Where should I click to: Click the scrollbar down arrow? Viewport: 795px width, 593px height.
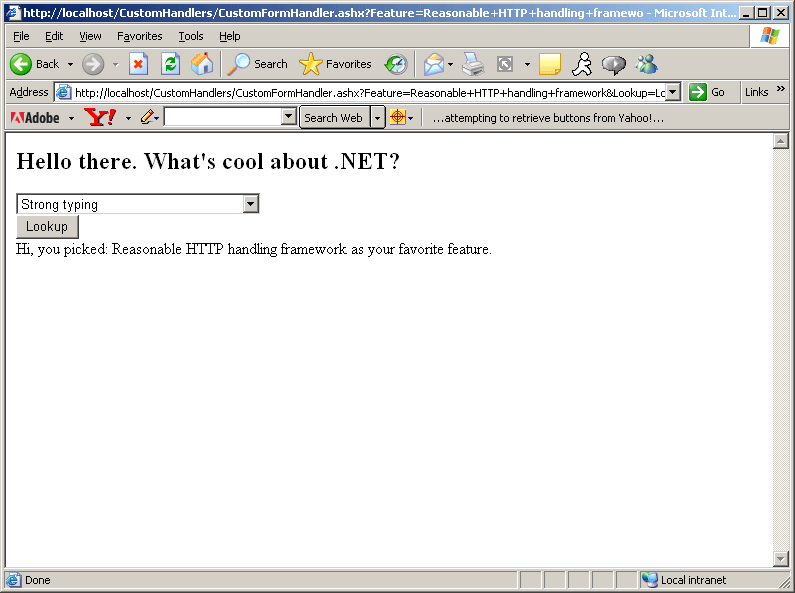tap(781, 559)
